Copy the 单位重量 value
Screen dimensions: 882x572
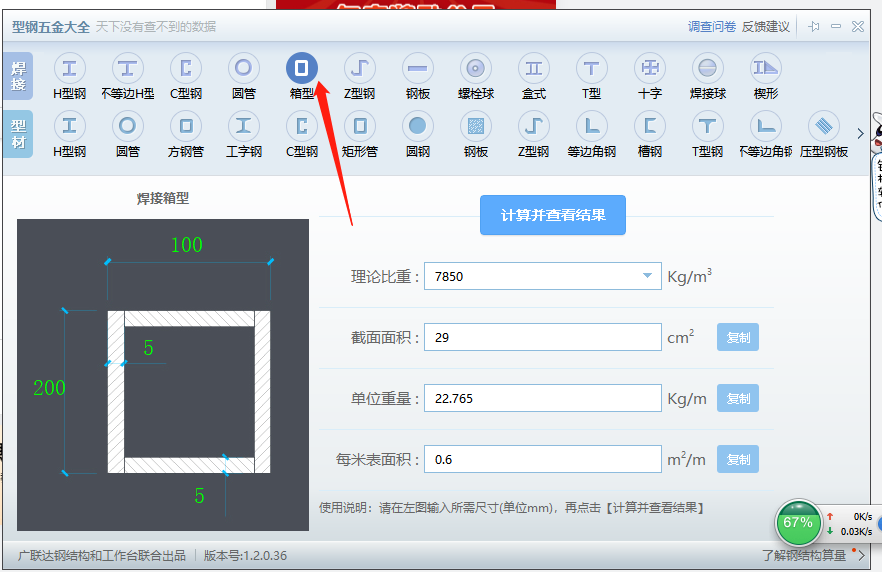(737, 398)
